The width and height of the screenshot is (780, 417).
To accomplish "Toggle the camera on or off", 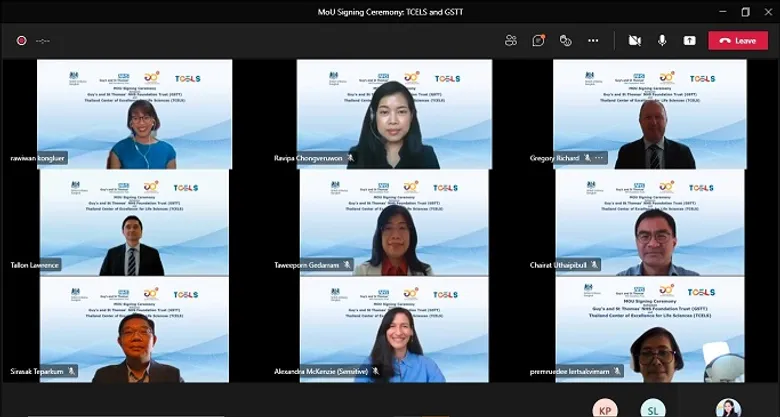I will [635, 41].
